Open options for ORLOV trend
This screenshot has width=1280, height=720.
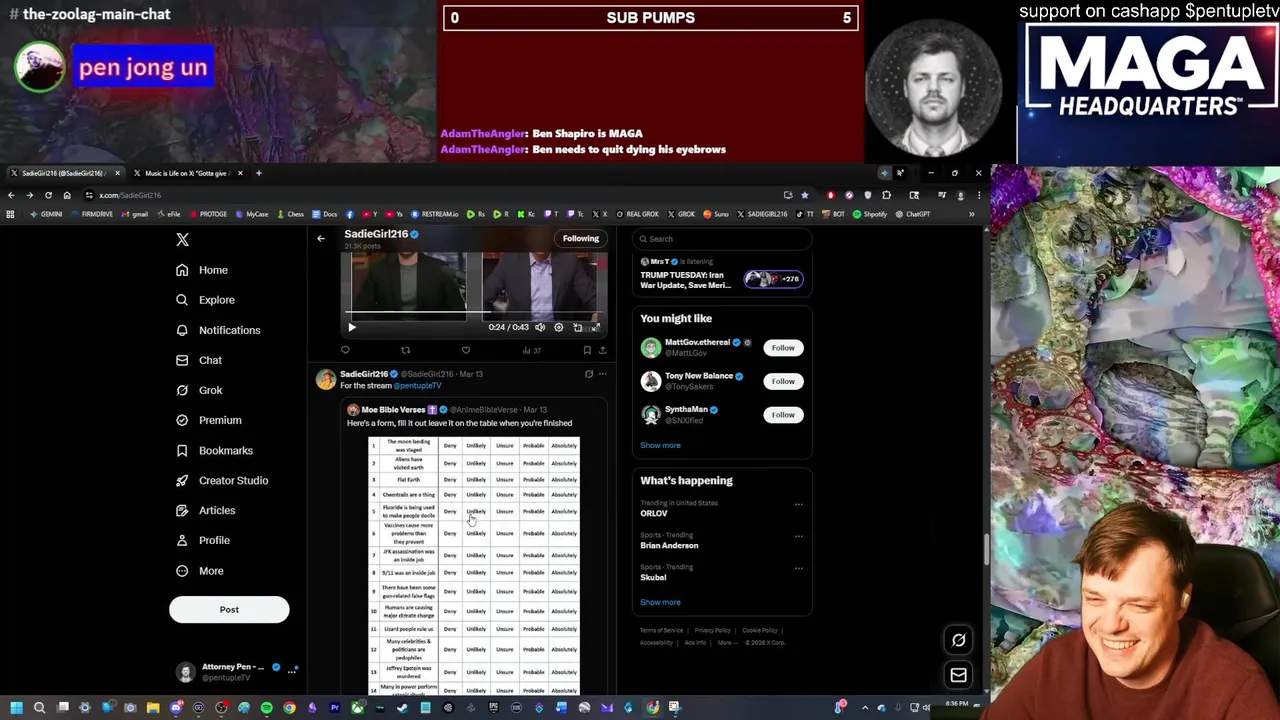click(x=798, y=504)
